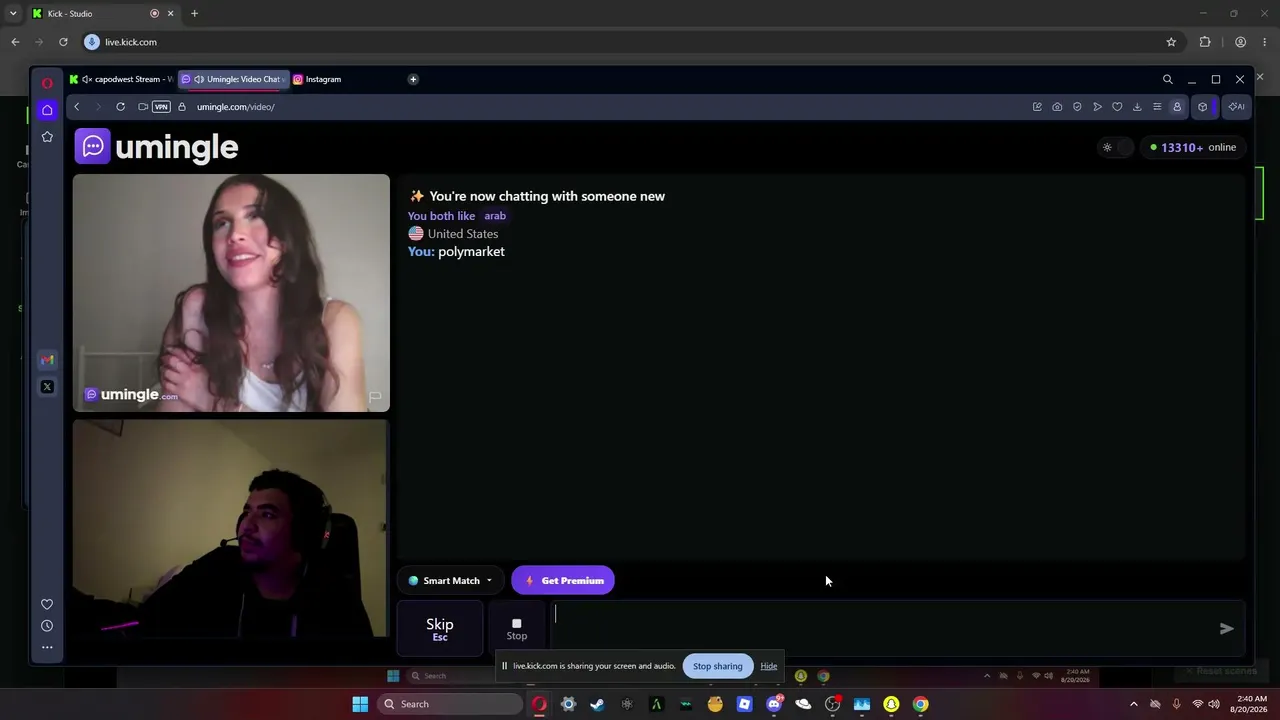
Task: Open the Windows Start menu
Action: click(360, 704)
